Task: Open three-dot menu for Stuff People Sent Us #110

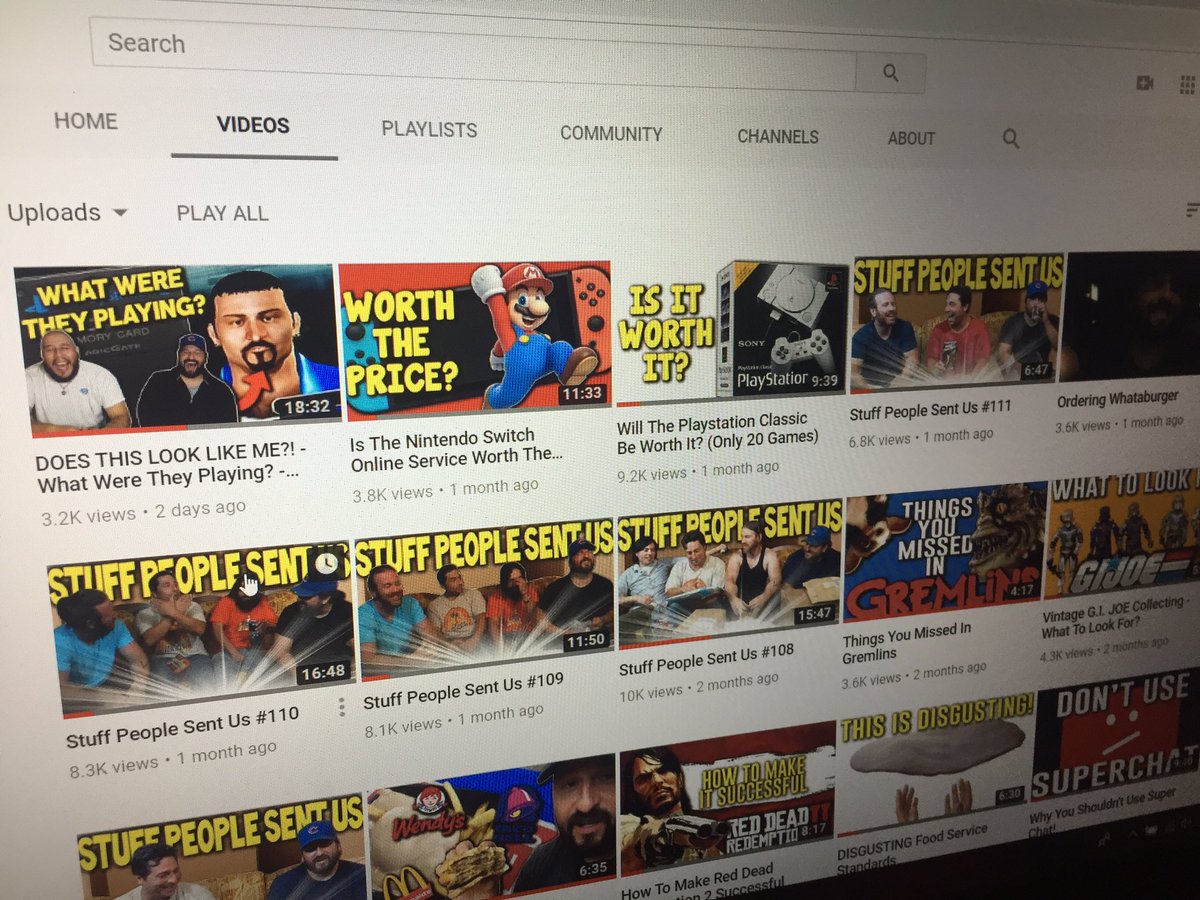Action: 341,707
